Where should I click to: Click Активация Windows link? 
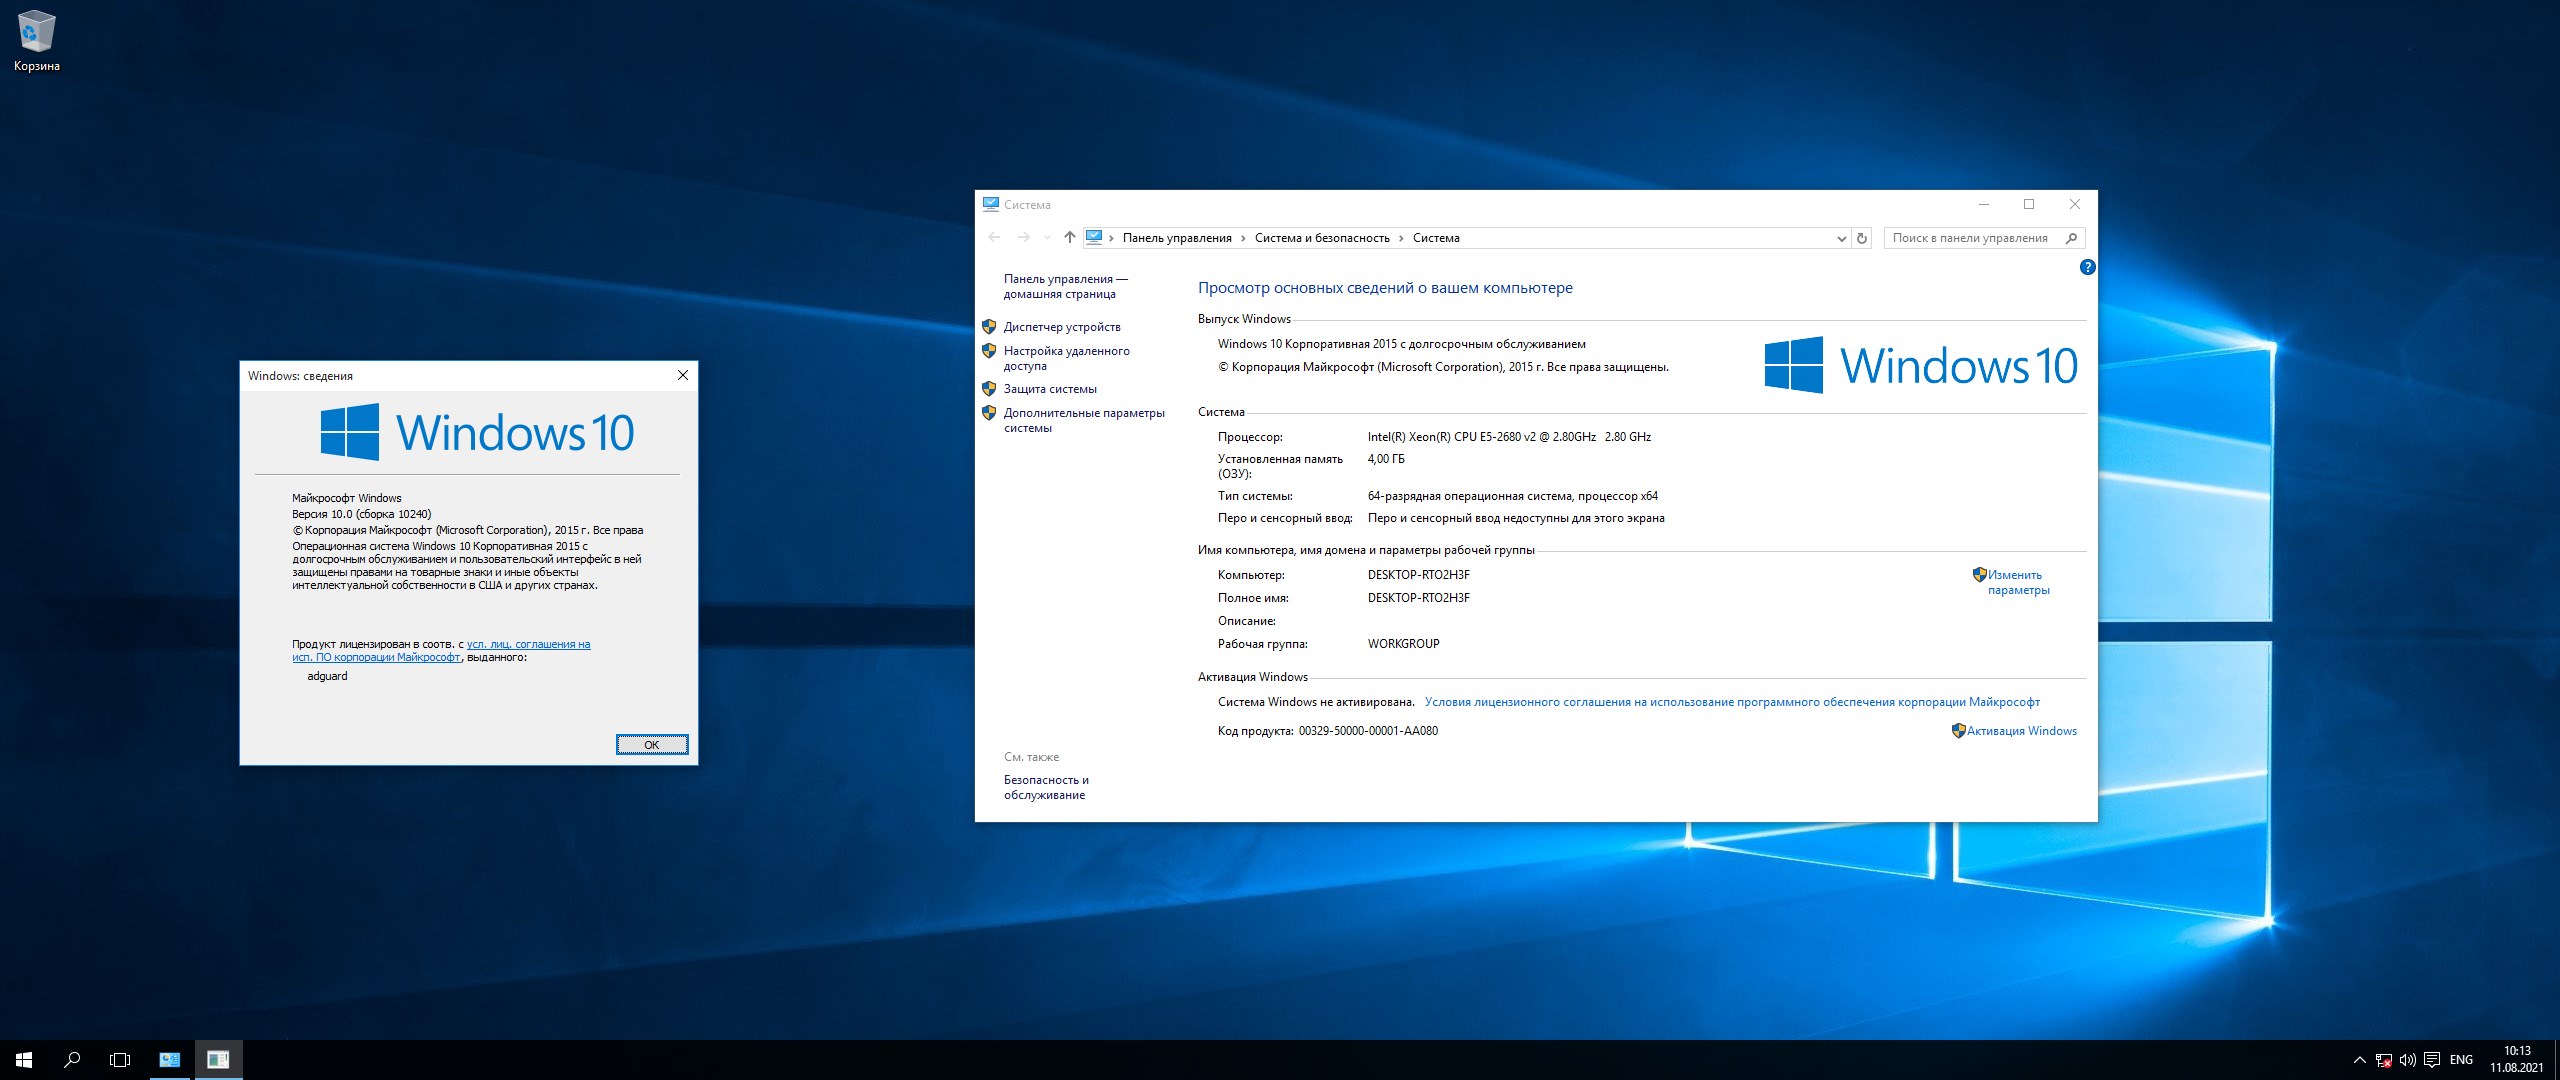tap(2021, 731)
